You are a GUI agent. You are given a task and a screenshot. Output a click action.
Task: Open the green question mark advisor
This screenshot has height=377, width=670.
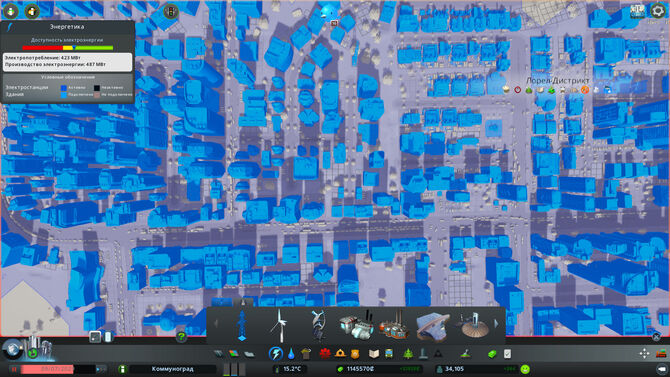click(x=181, y=337)
